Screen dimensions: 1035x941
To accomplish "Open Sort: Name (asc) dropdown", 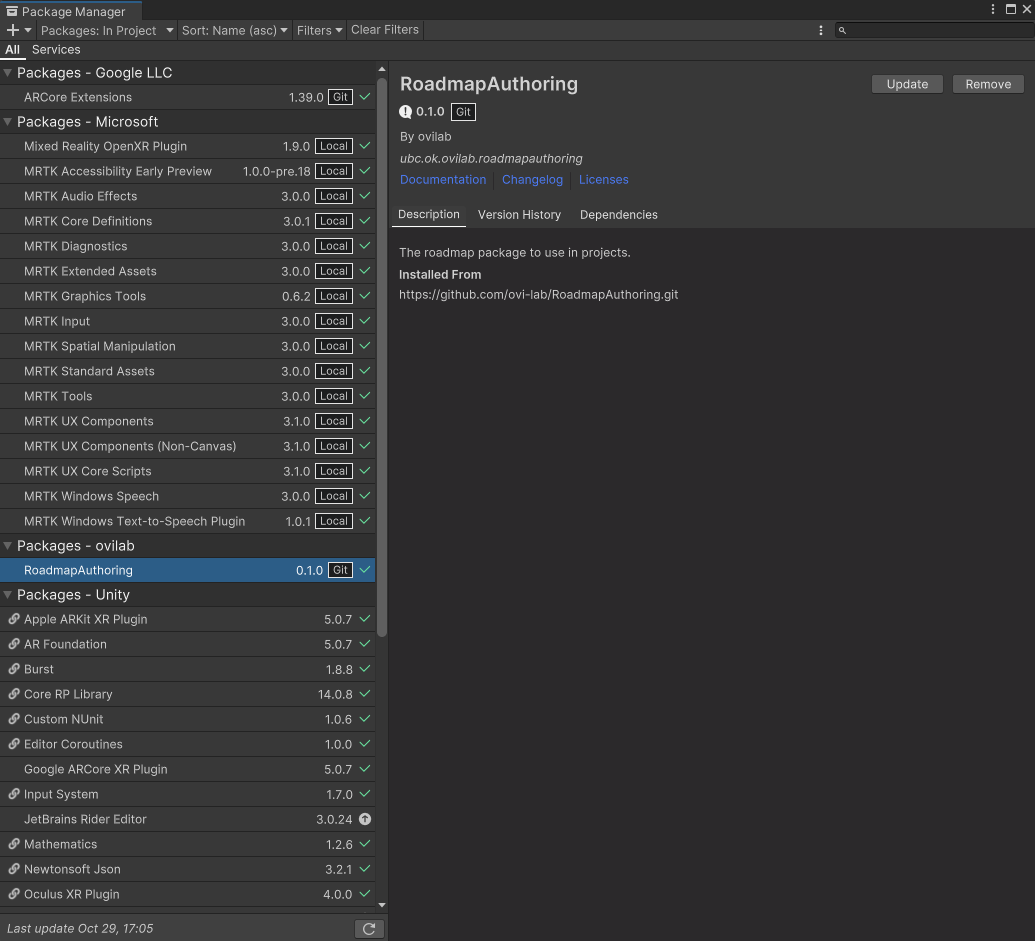I will [x=234, y=30].
